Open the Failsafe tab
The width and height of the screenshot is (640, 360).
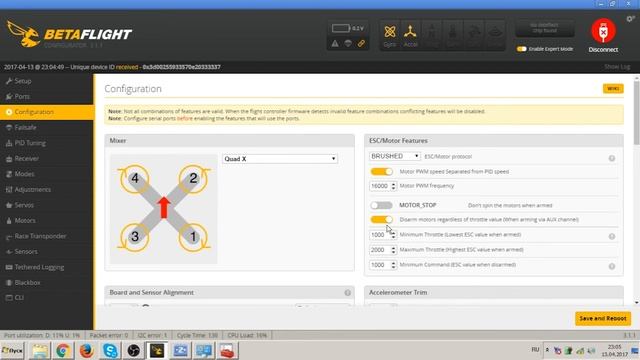click(x=47, y=127)
